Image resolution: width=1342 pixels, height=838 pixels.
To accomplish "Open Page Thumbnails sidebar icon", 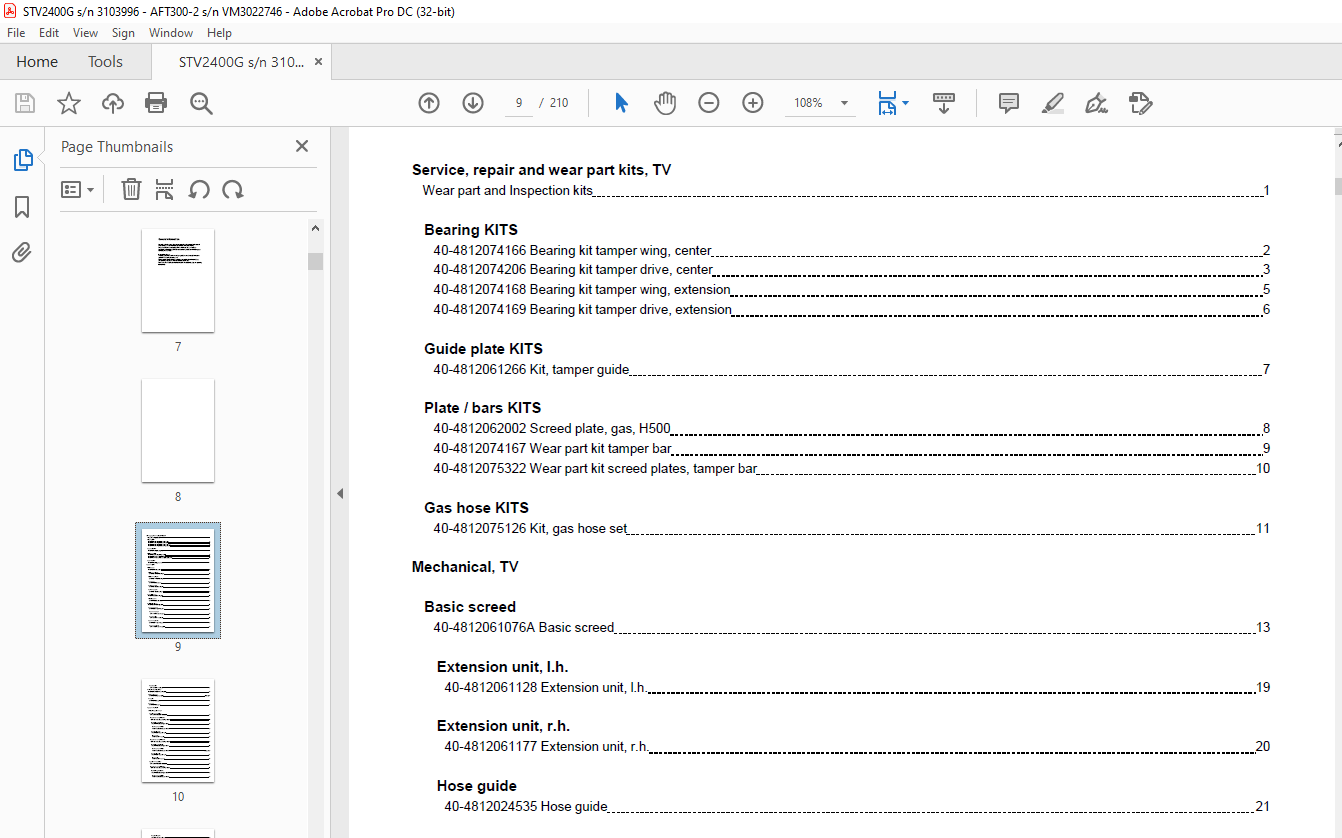I will pyautogui.click(x=22, y=160).
